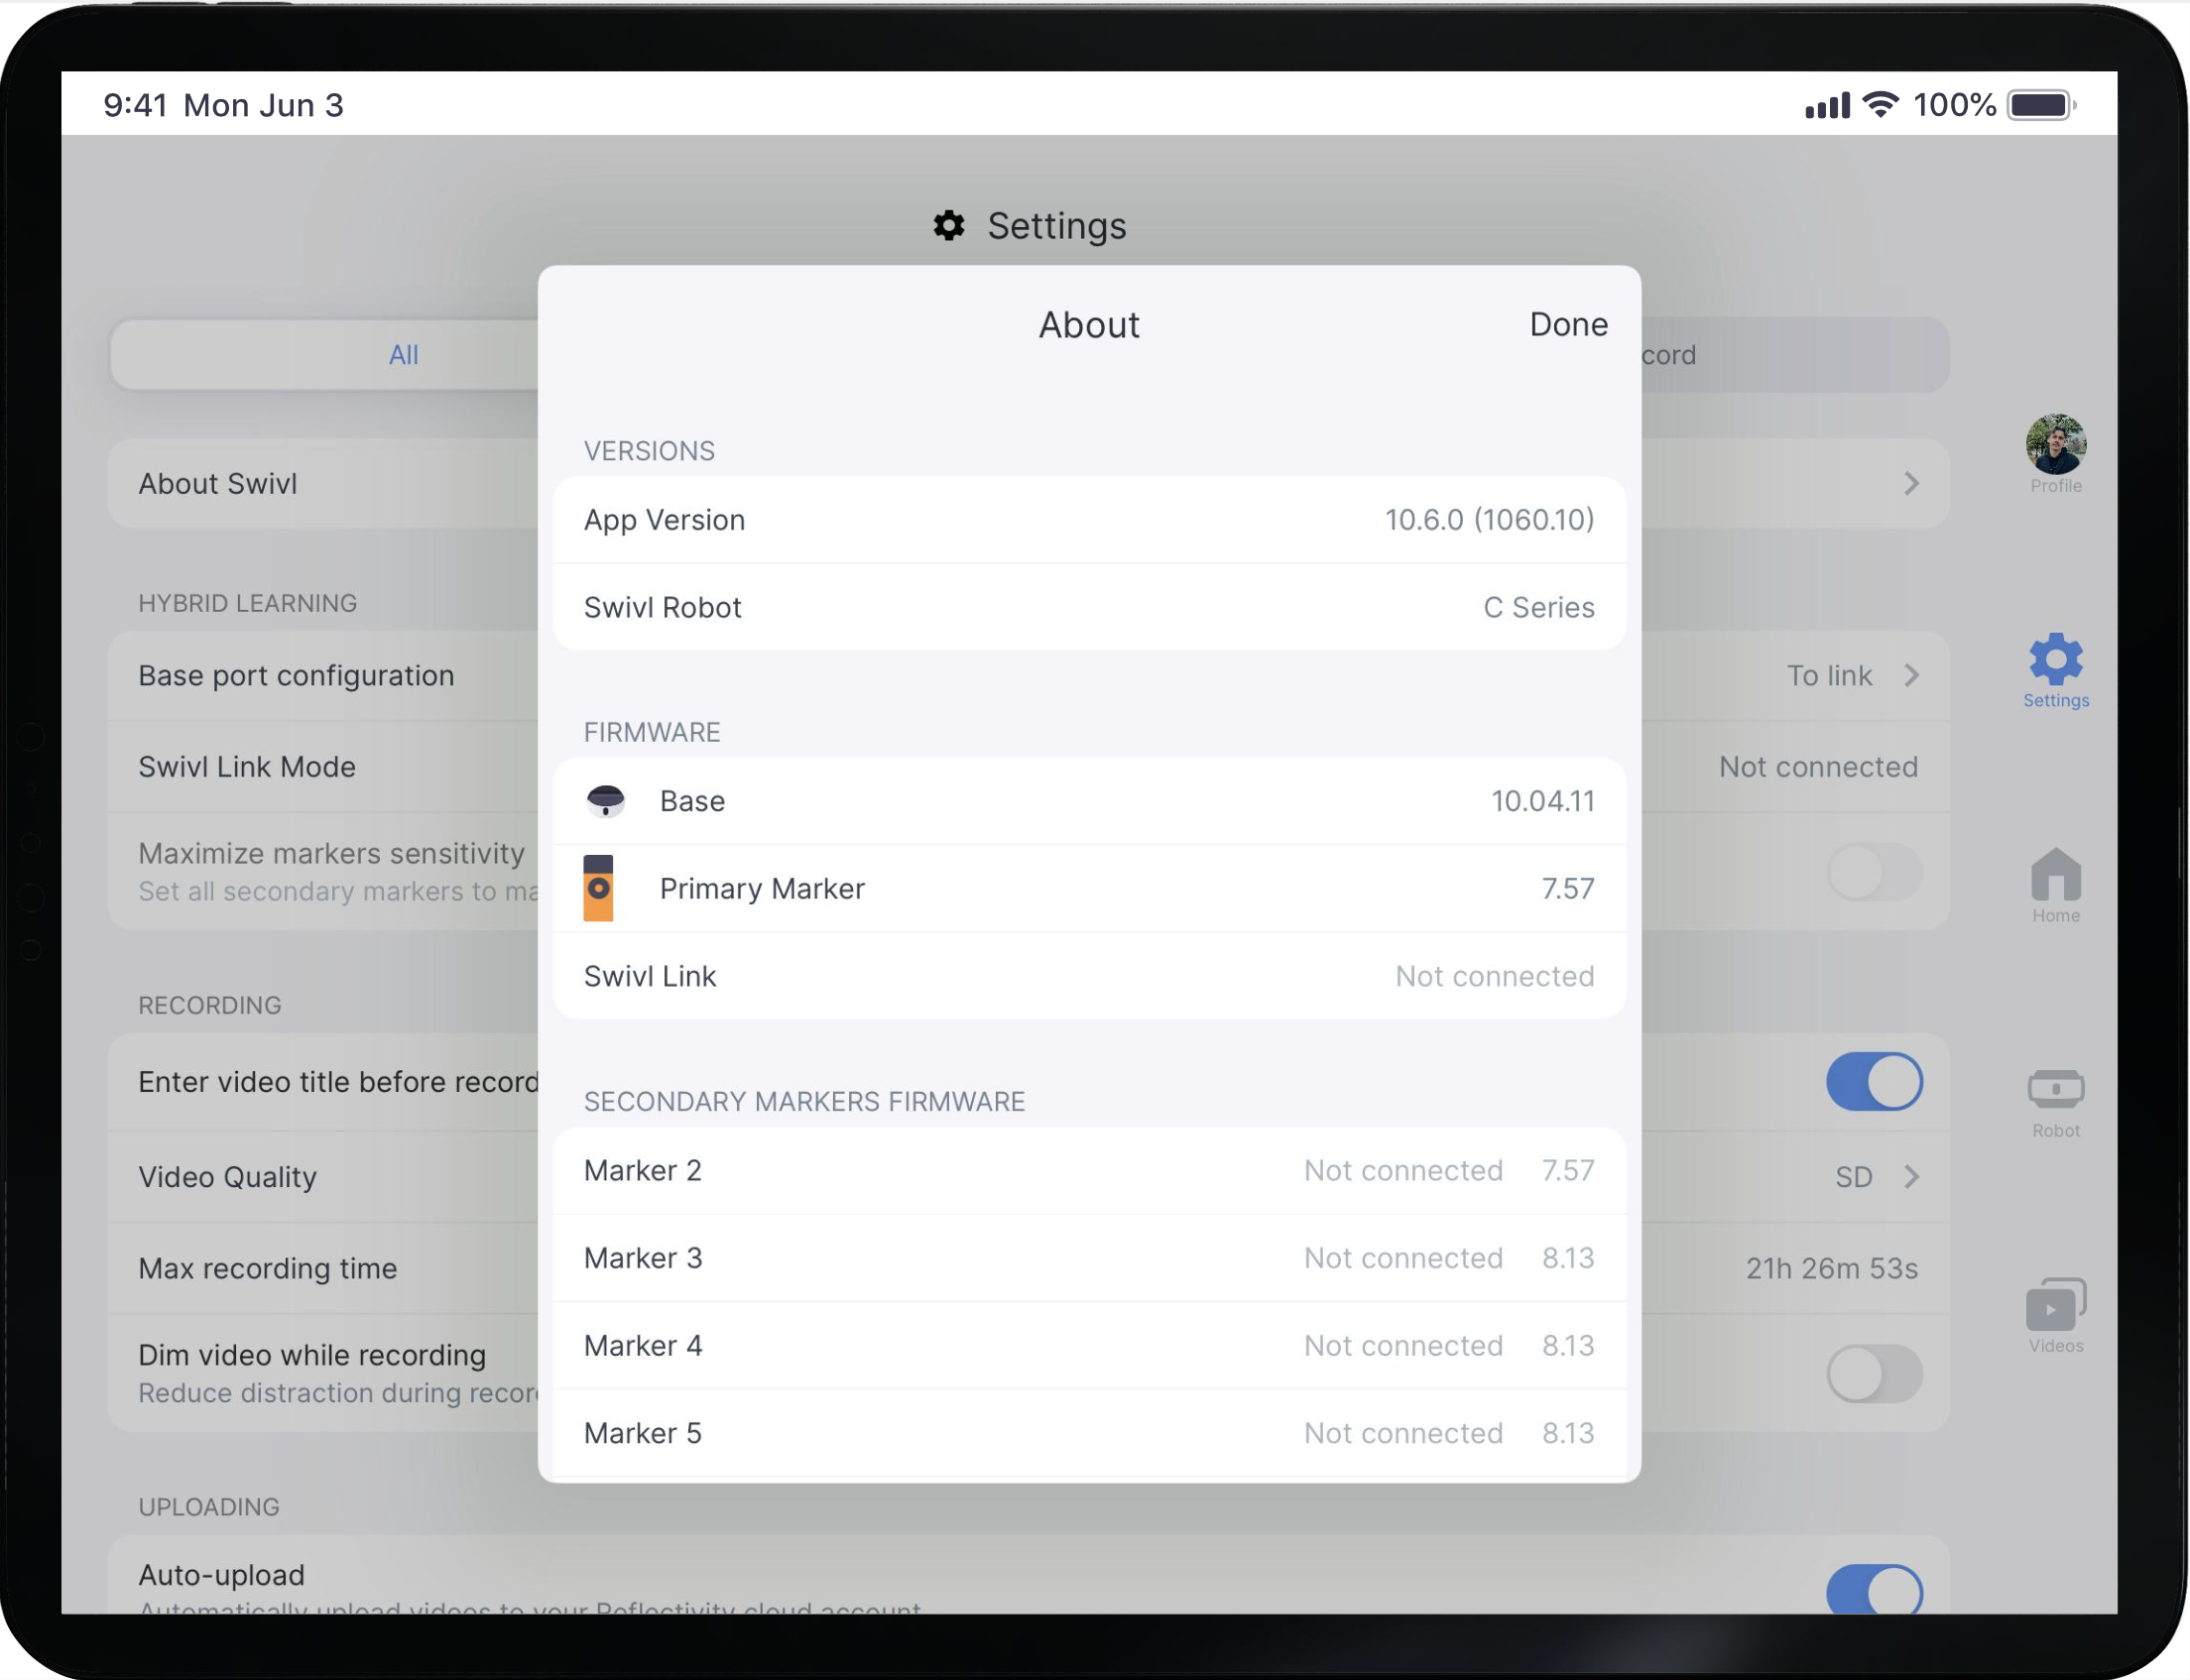Turn off the Auto-upload switch
Screen dimensions: 2190x1680
(1873, 1590)
